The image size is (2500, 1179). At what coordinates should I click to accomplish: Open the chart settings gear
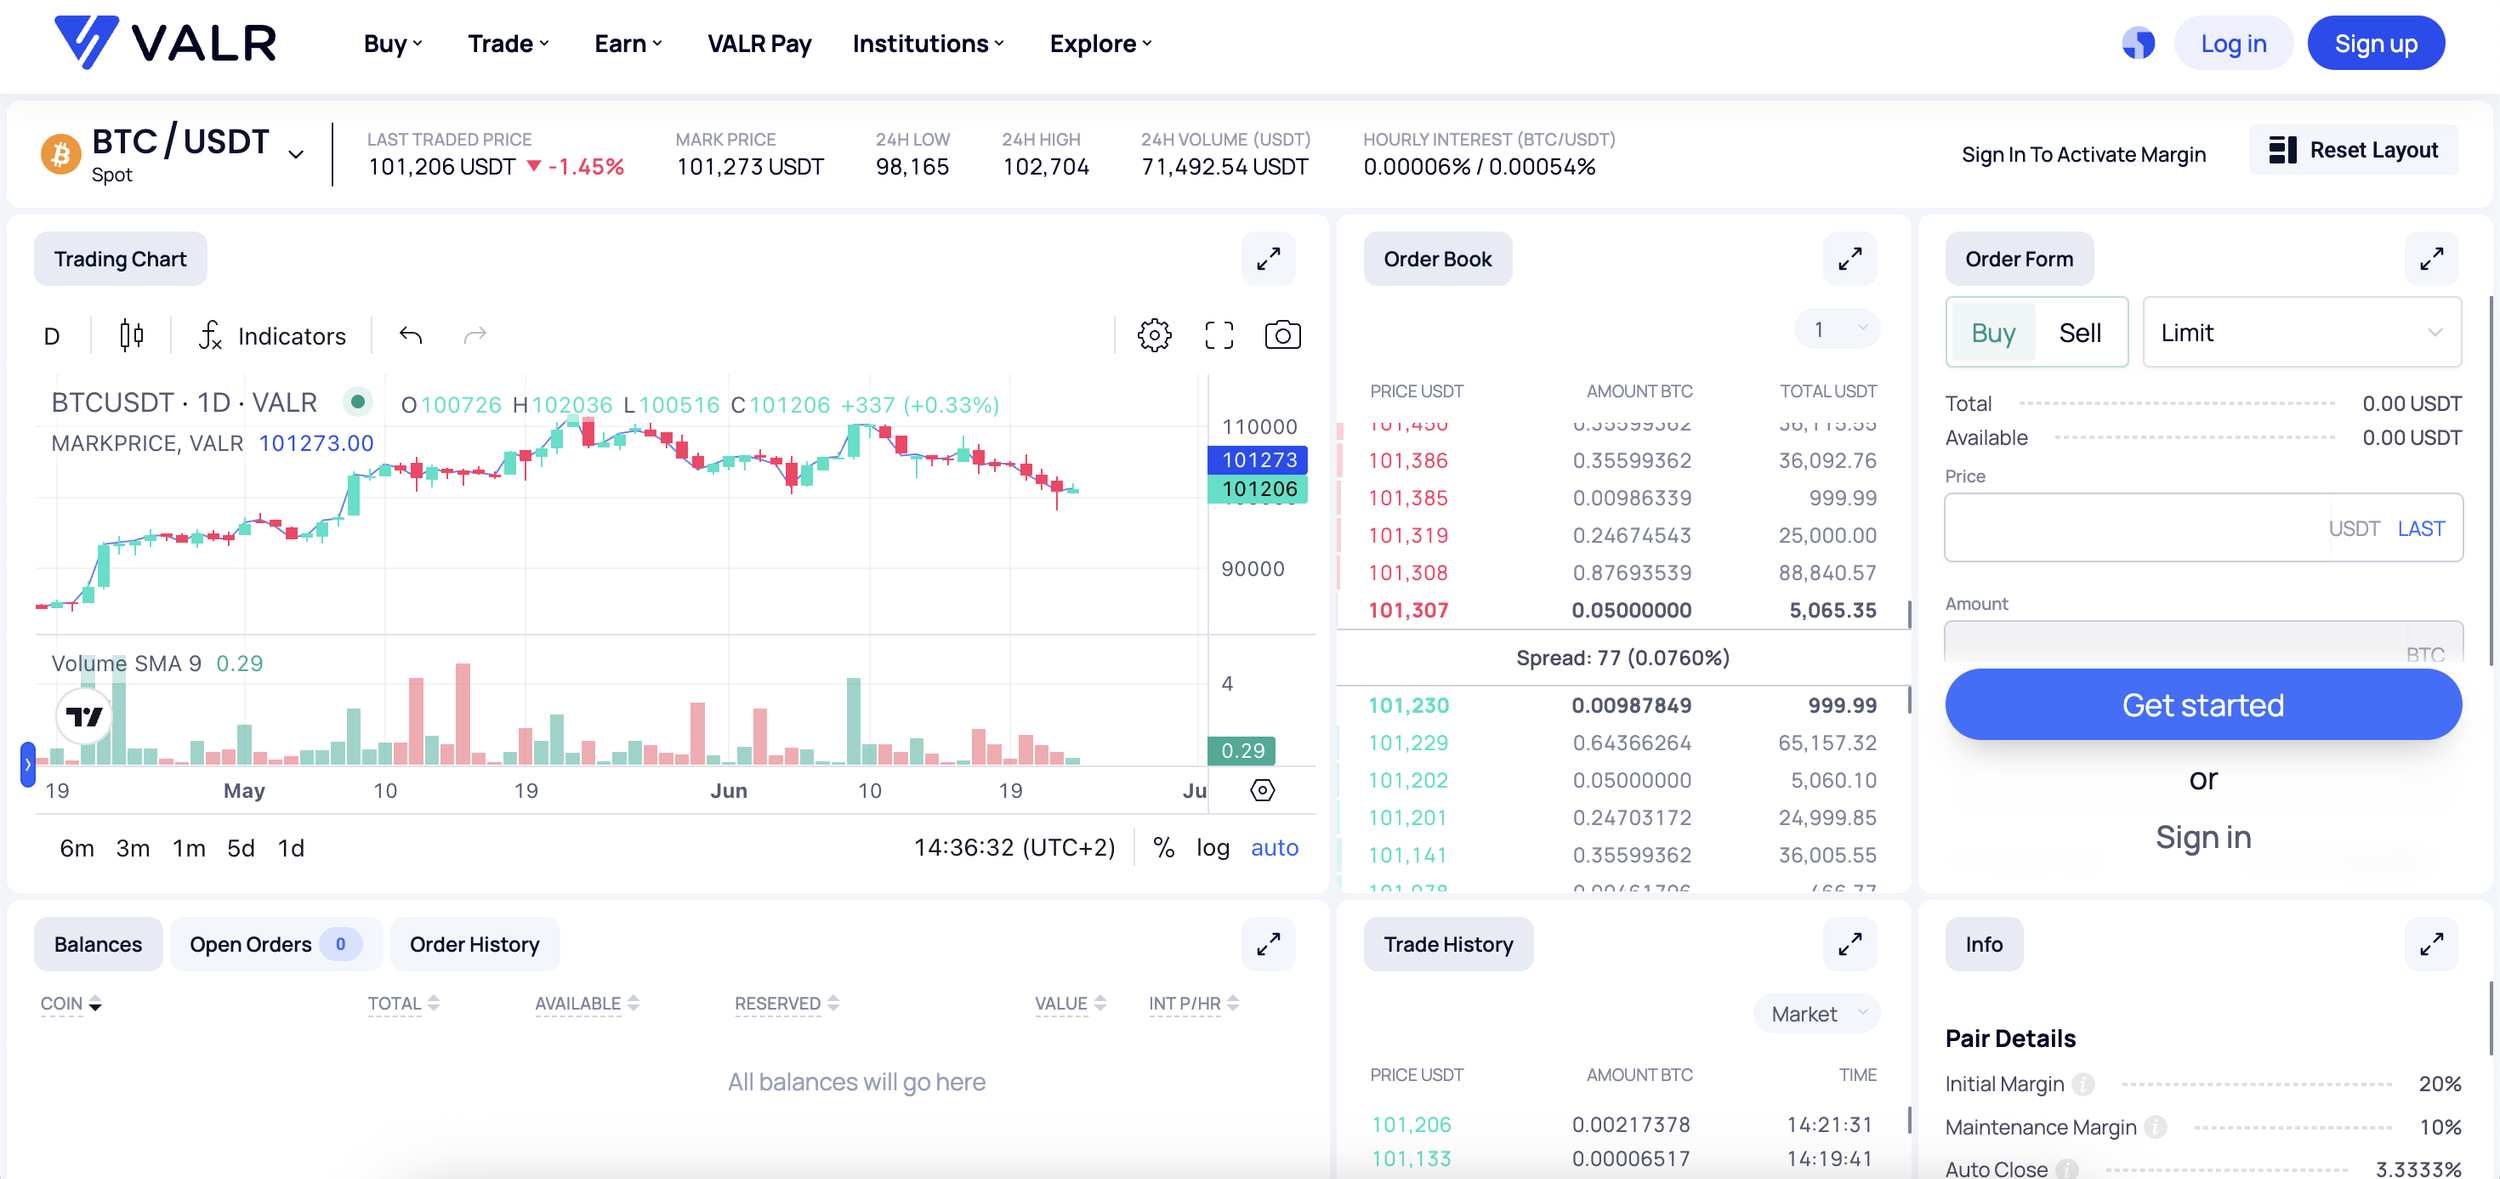1154,335
